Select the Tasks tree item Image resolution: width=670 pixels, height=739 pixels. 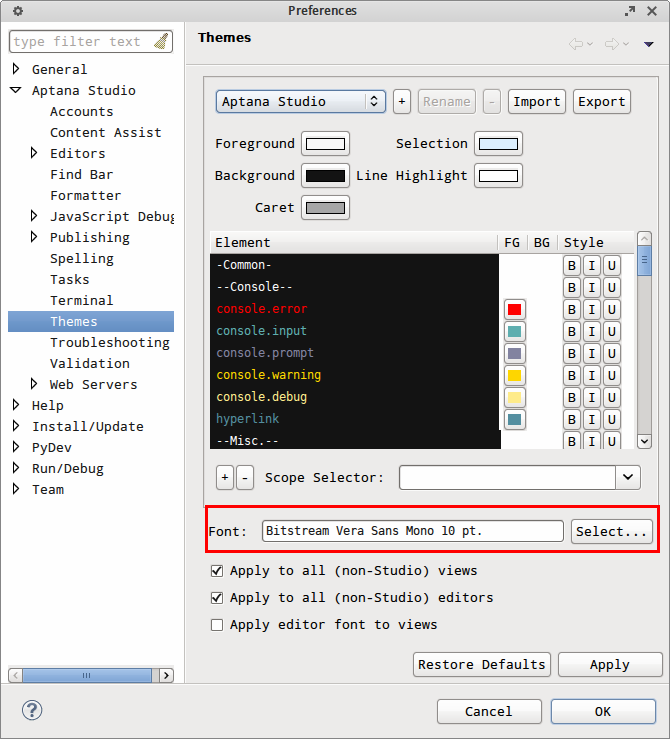pos(70,279)
